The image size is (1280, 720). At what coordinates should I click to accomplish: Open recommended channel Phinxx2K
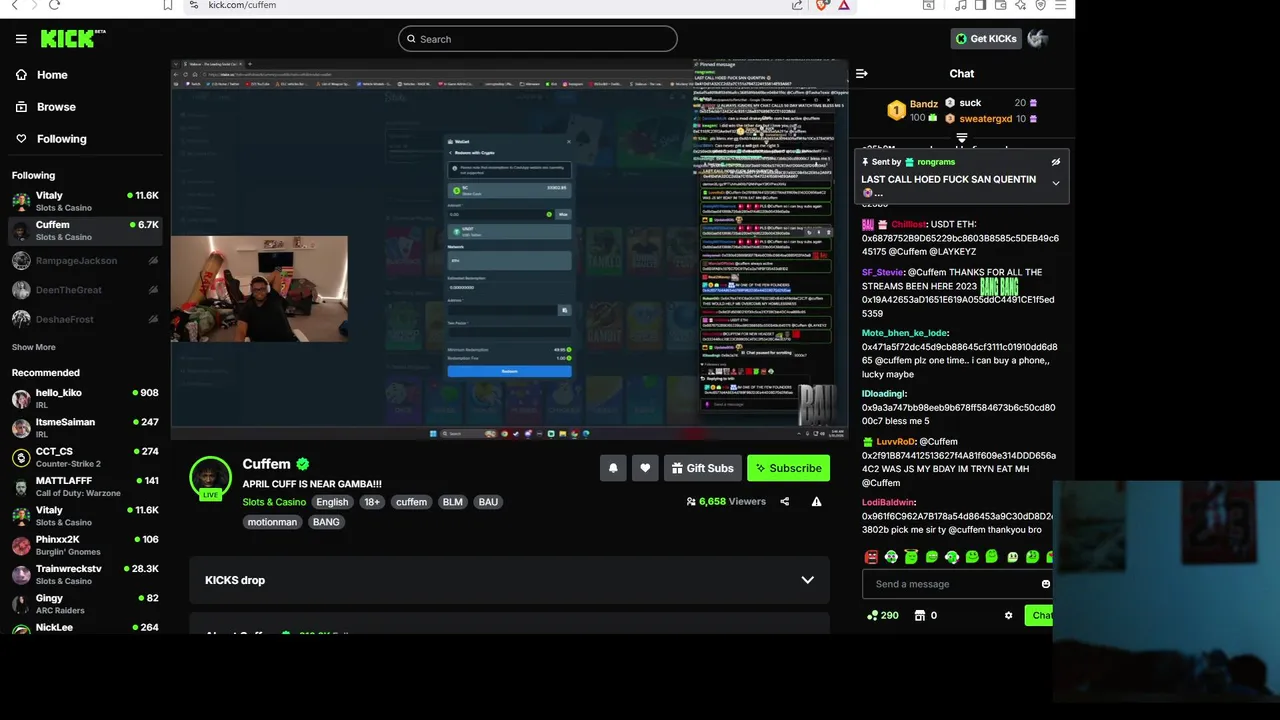click(x=85, y=545)
